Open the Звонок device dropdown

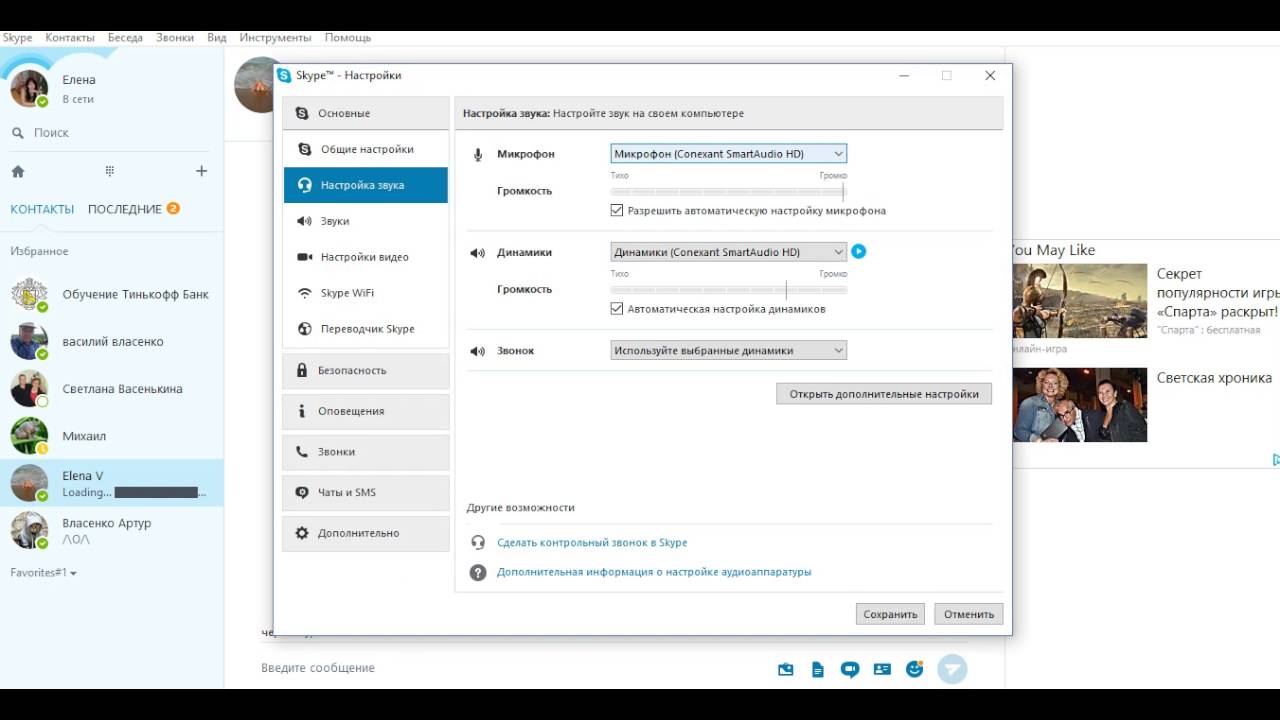click(729, 350)
